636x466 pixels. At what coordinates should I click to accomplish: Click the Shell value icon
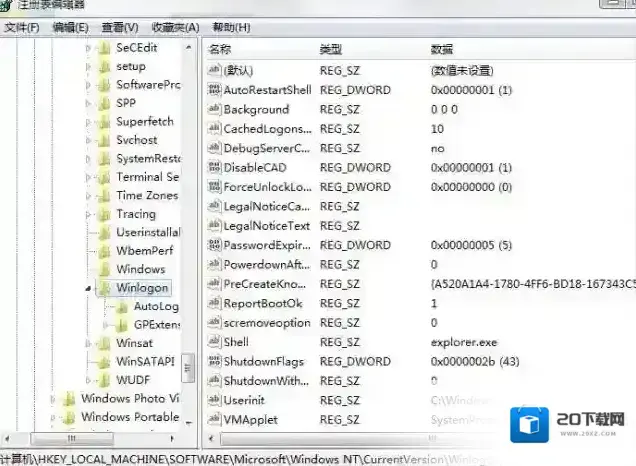click(214, 342)
